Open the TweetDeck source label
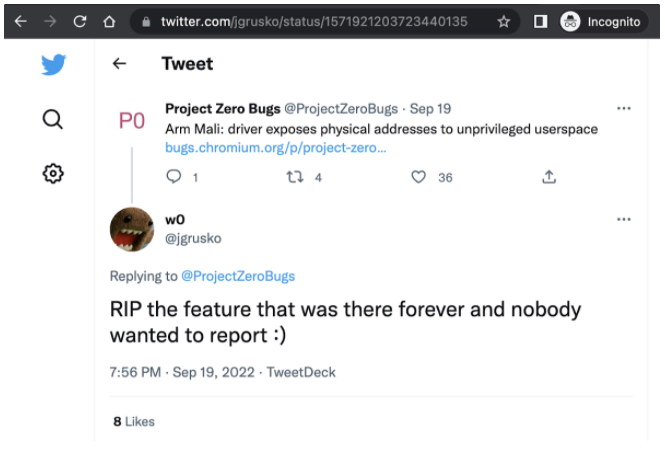Image resolution: width=665 pixels, height=449 pixels. click(303, 372)
